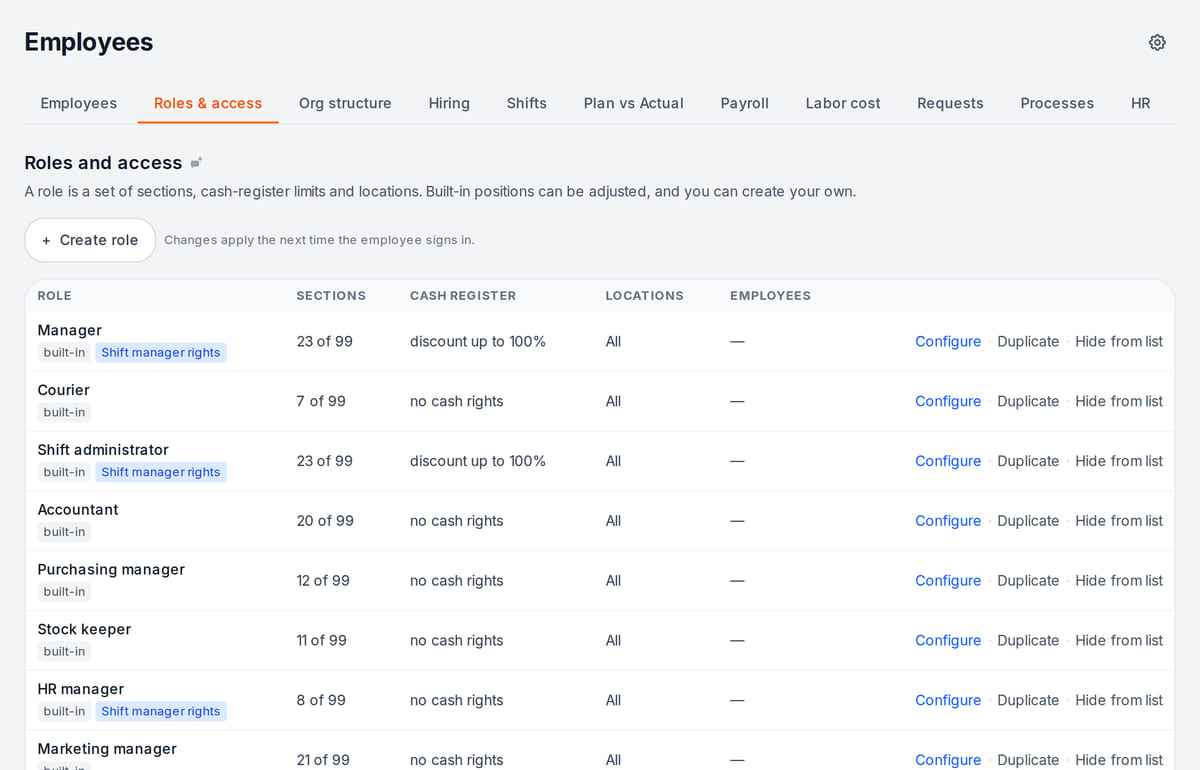Open the Org structure tab

345,103
